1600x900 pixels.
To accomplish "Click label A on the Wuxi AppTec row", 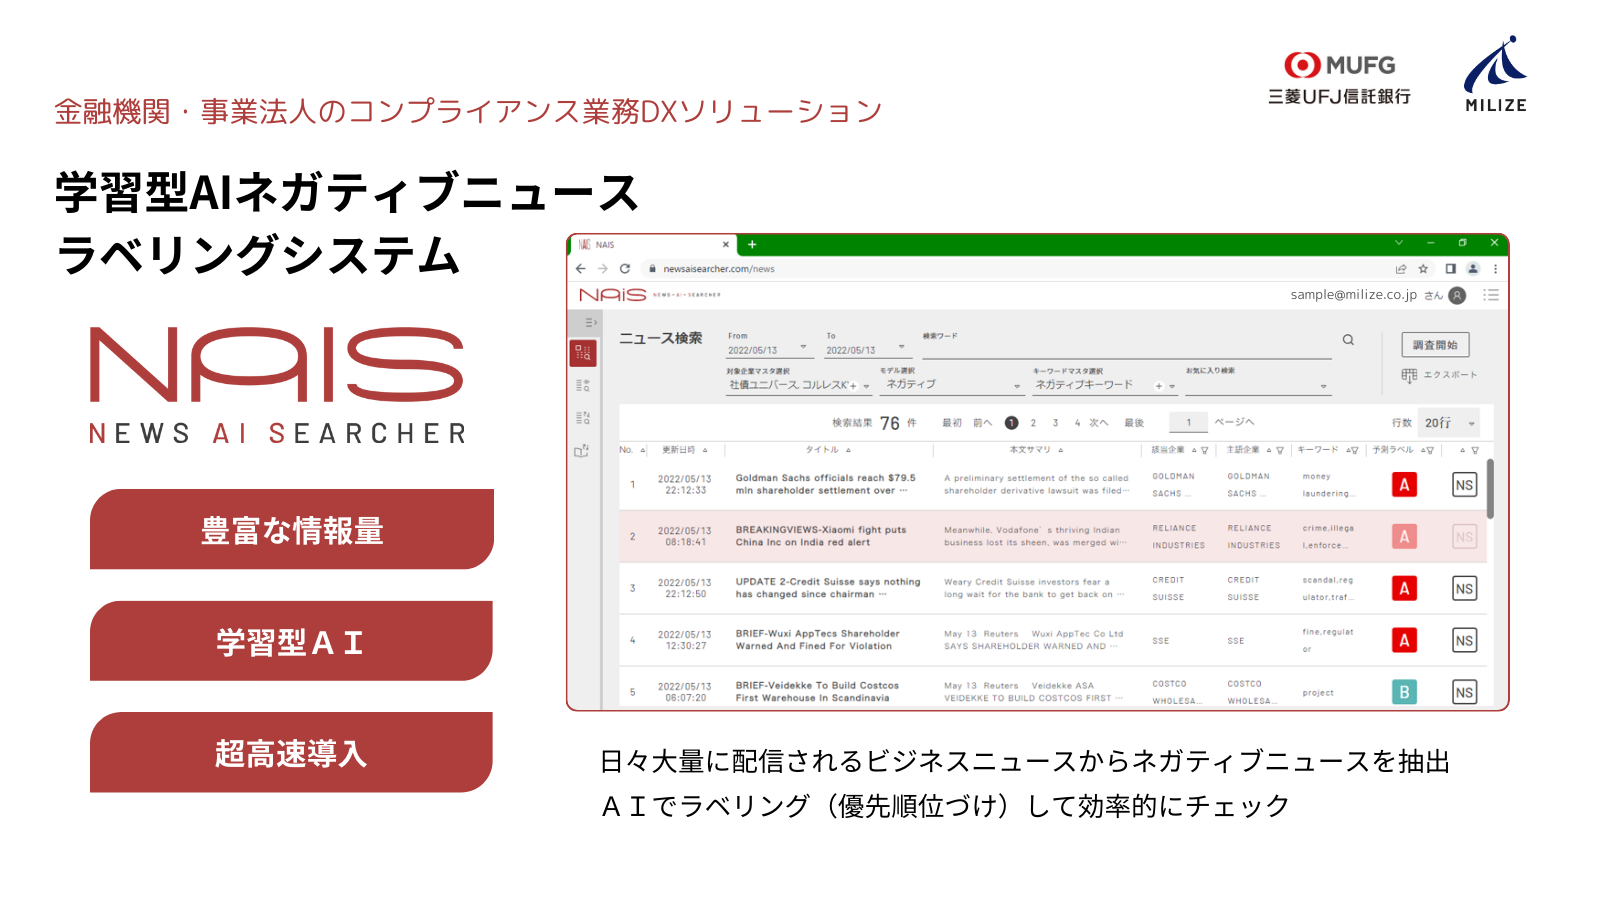I will tap(1404, 641).
